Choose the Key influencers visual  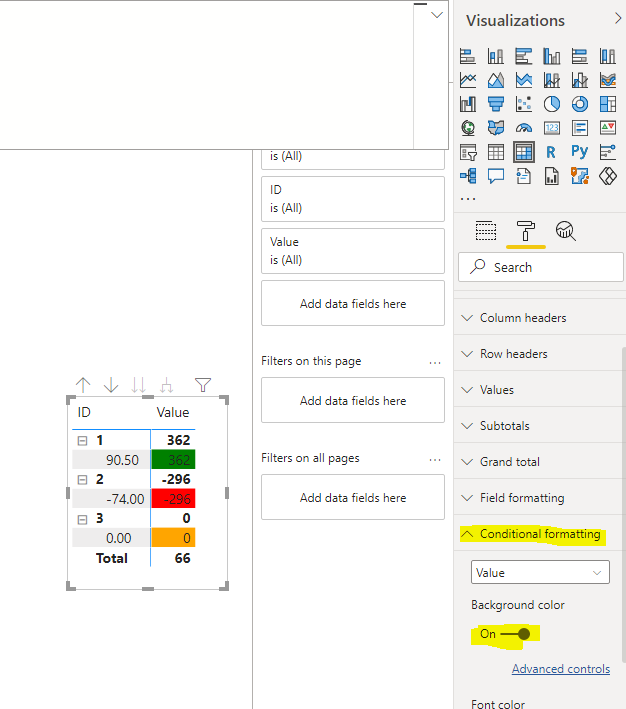(x=608, y=152)
